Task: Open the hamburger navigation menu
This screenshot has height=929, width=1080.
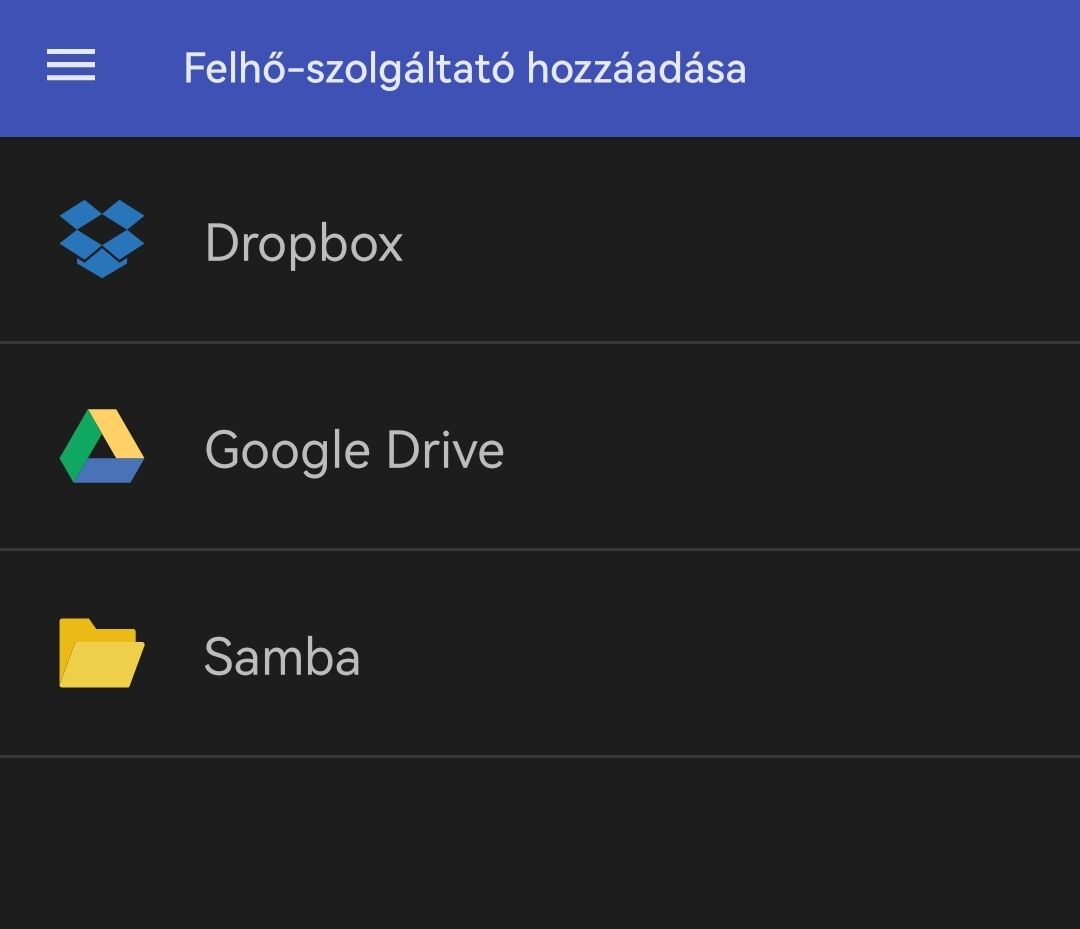Action: (x=71, y=65)
